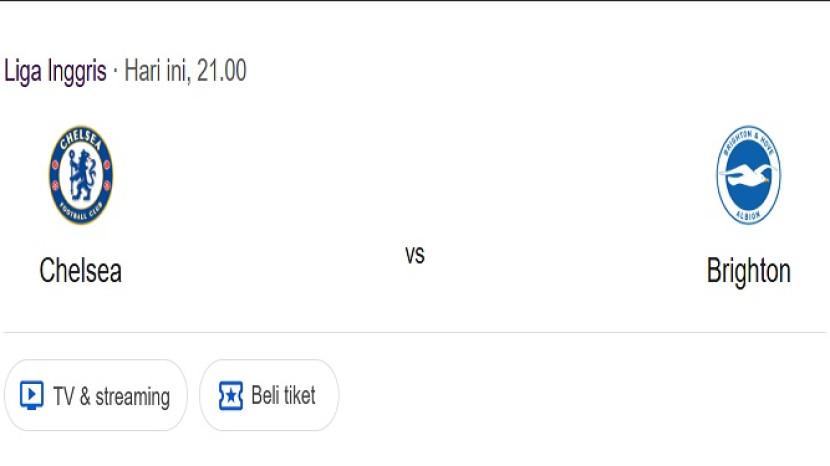Click the top border line of the card
This screenshot has width=830, height=466.
coord(415,1)
